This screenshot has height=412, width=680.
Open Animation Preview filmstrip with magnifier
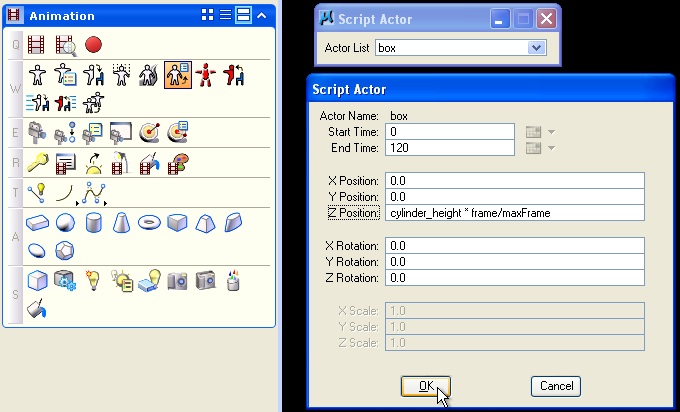click(x=65, y=46)
